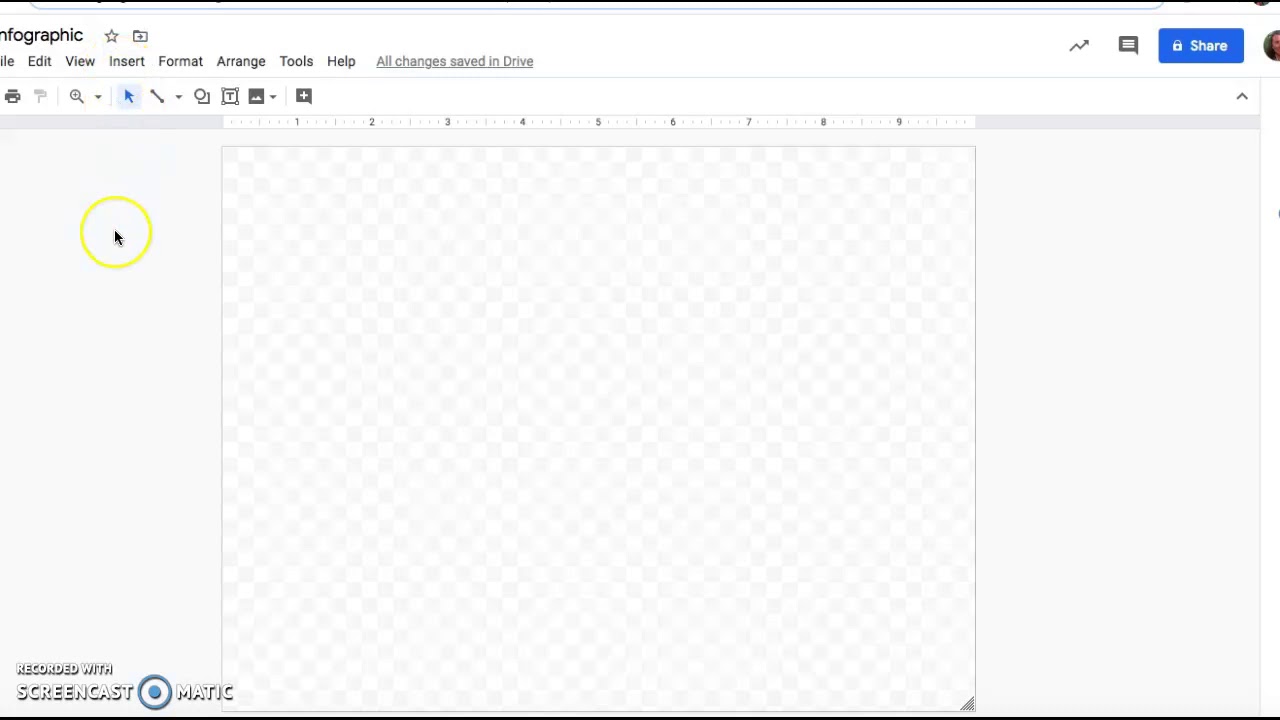Open the zoom dropdown arrow
Screen dimensions: 1280x720
pos(98,97)
